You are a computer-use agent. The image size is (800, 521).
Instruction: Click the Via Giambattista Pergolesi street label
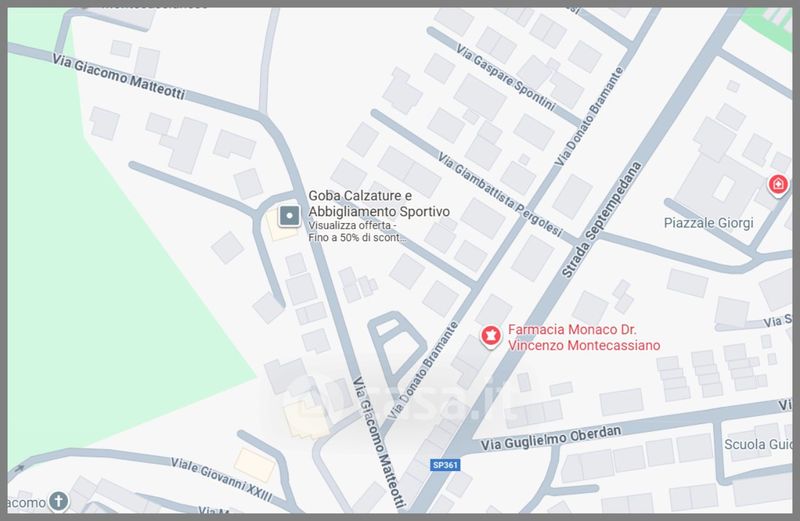pyautogui.click(x=500, y=195)
